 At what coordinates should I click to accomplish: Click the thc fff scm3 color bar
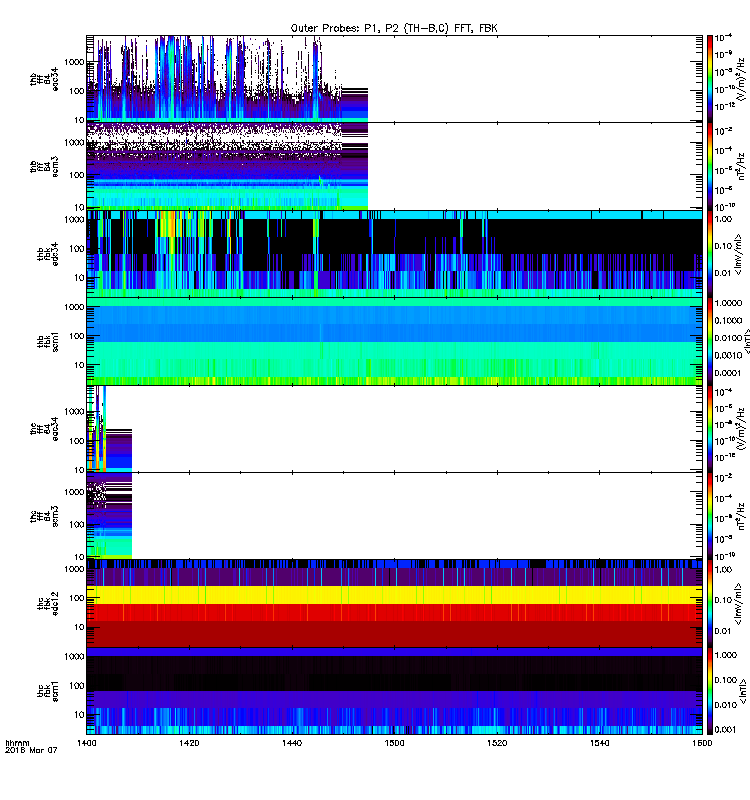[709, 516]
